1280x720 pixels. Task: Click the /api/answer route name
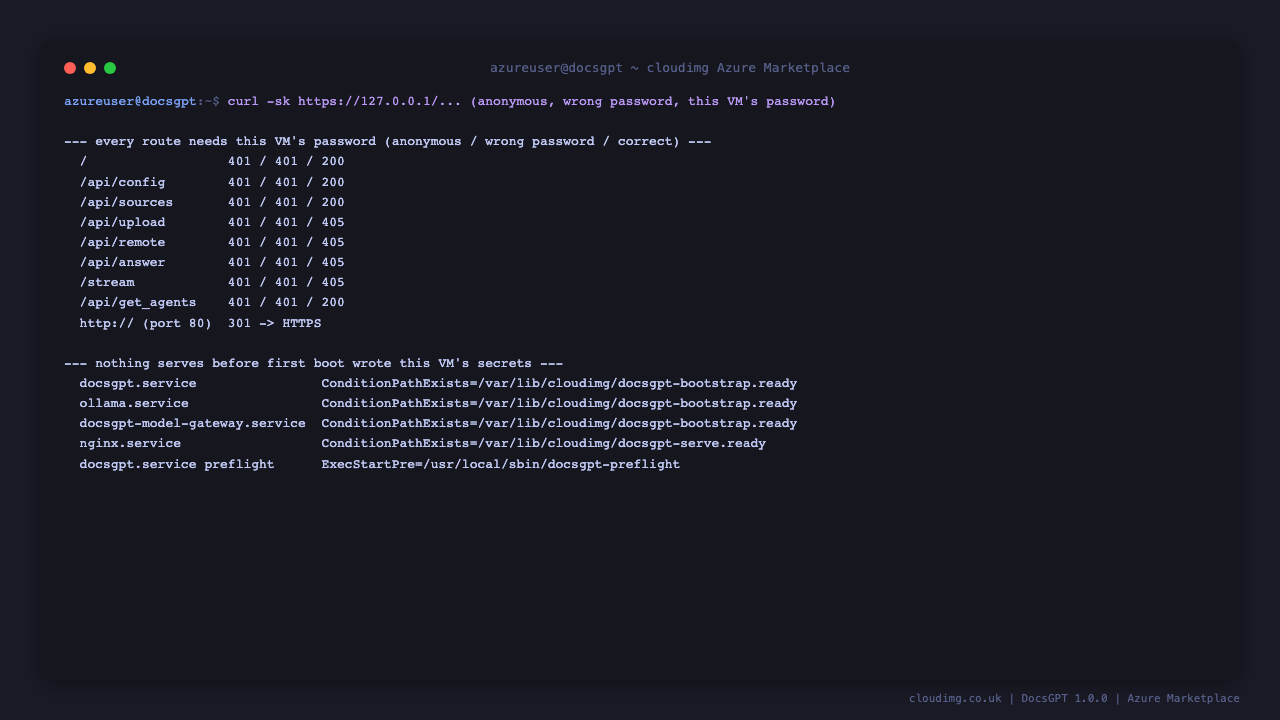point(123,262)
